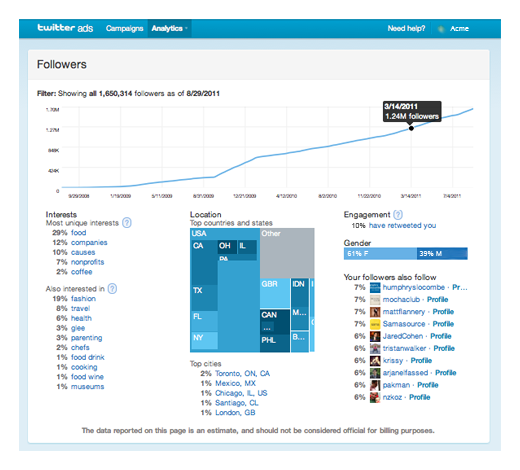Viewport: 520px width, 470px height.
Task: Open Profile link for Samasource
Action: click(443, 324)
